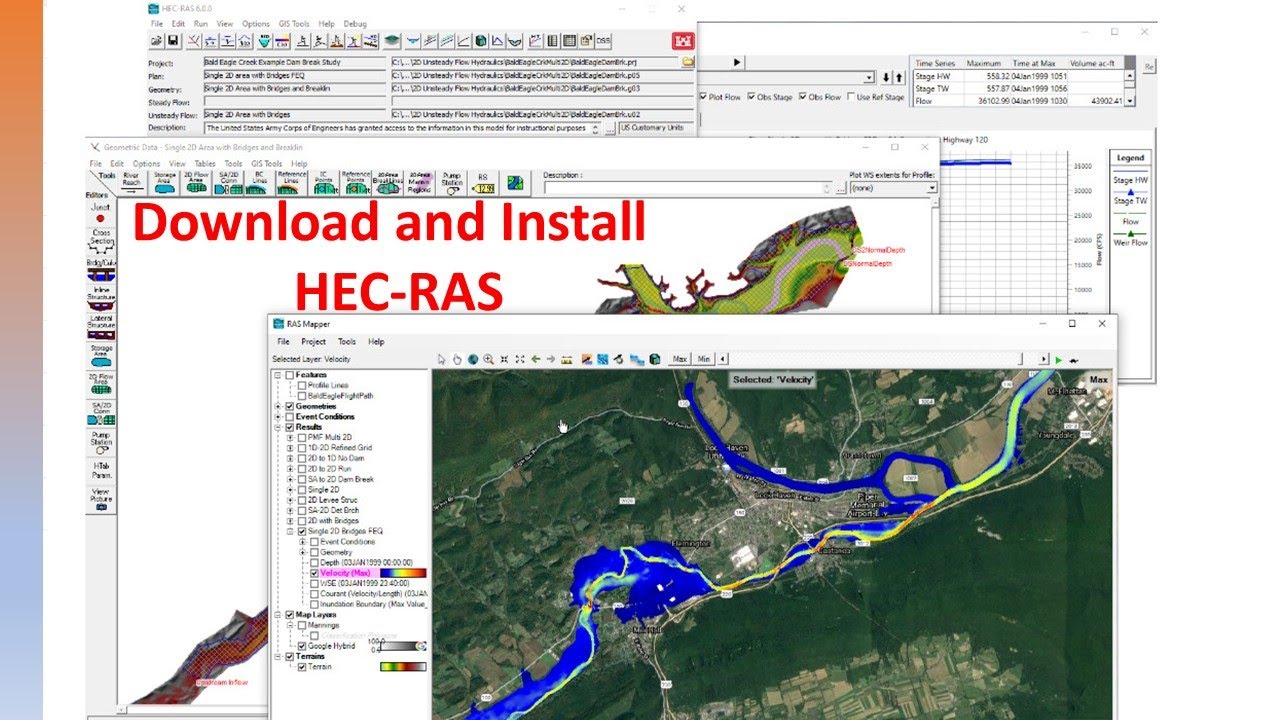This screenshot has height=720, width=1280.
Task: Click the Plan name field in HEC-RAS
Action: tap(295, 75)
